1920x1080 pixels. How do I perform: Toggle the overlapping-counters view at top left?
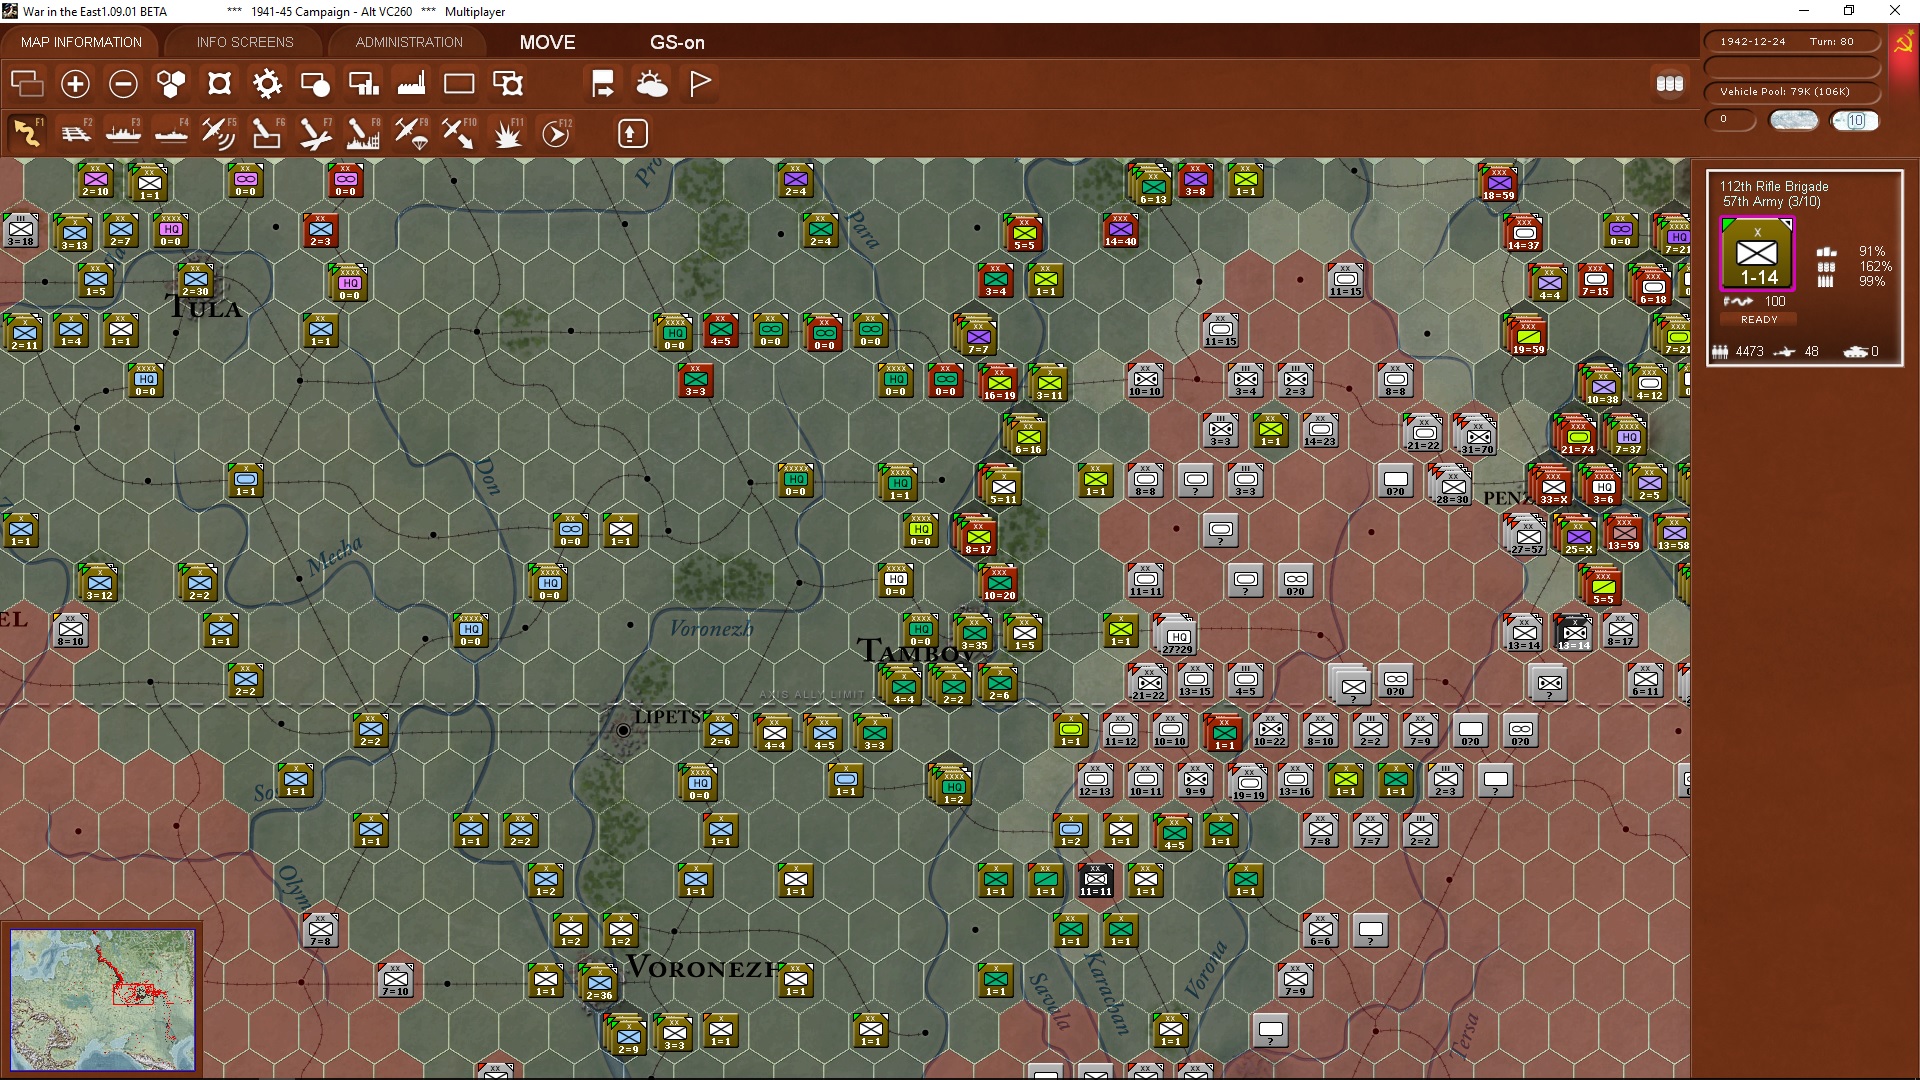(x=27, y=84)
